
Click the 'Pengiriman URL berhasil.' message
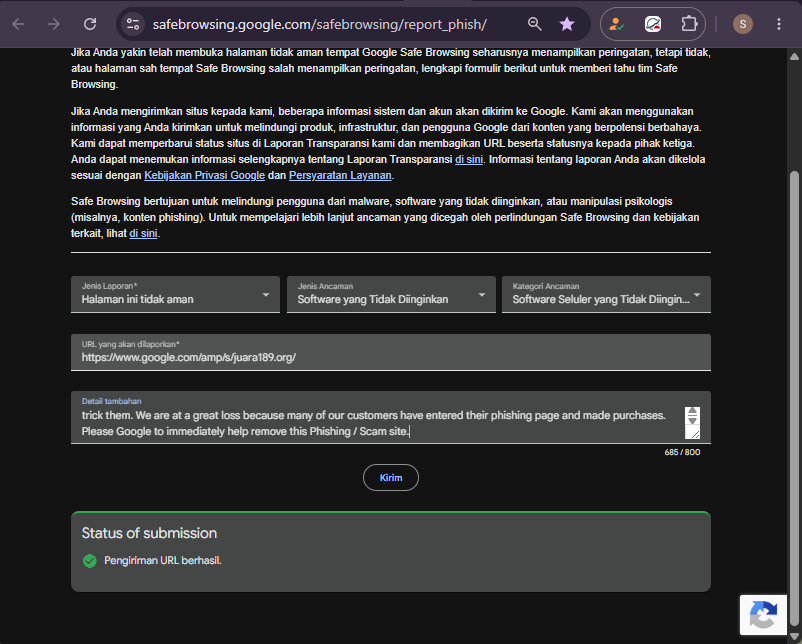pos(163,561)
